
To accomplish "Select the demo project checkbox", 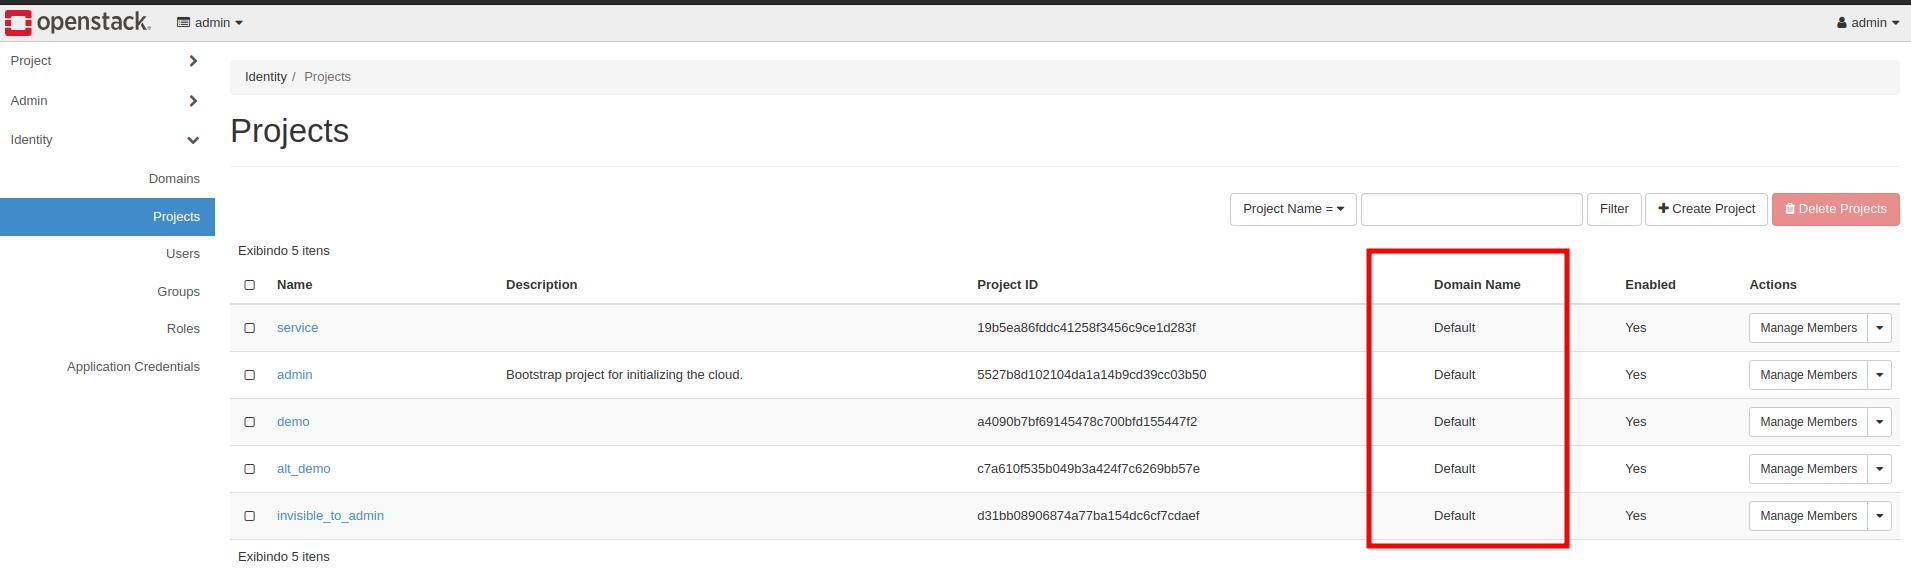I will tap(250, 422).
